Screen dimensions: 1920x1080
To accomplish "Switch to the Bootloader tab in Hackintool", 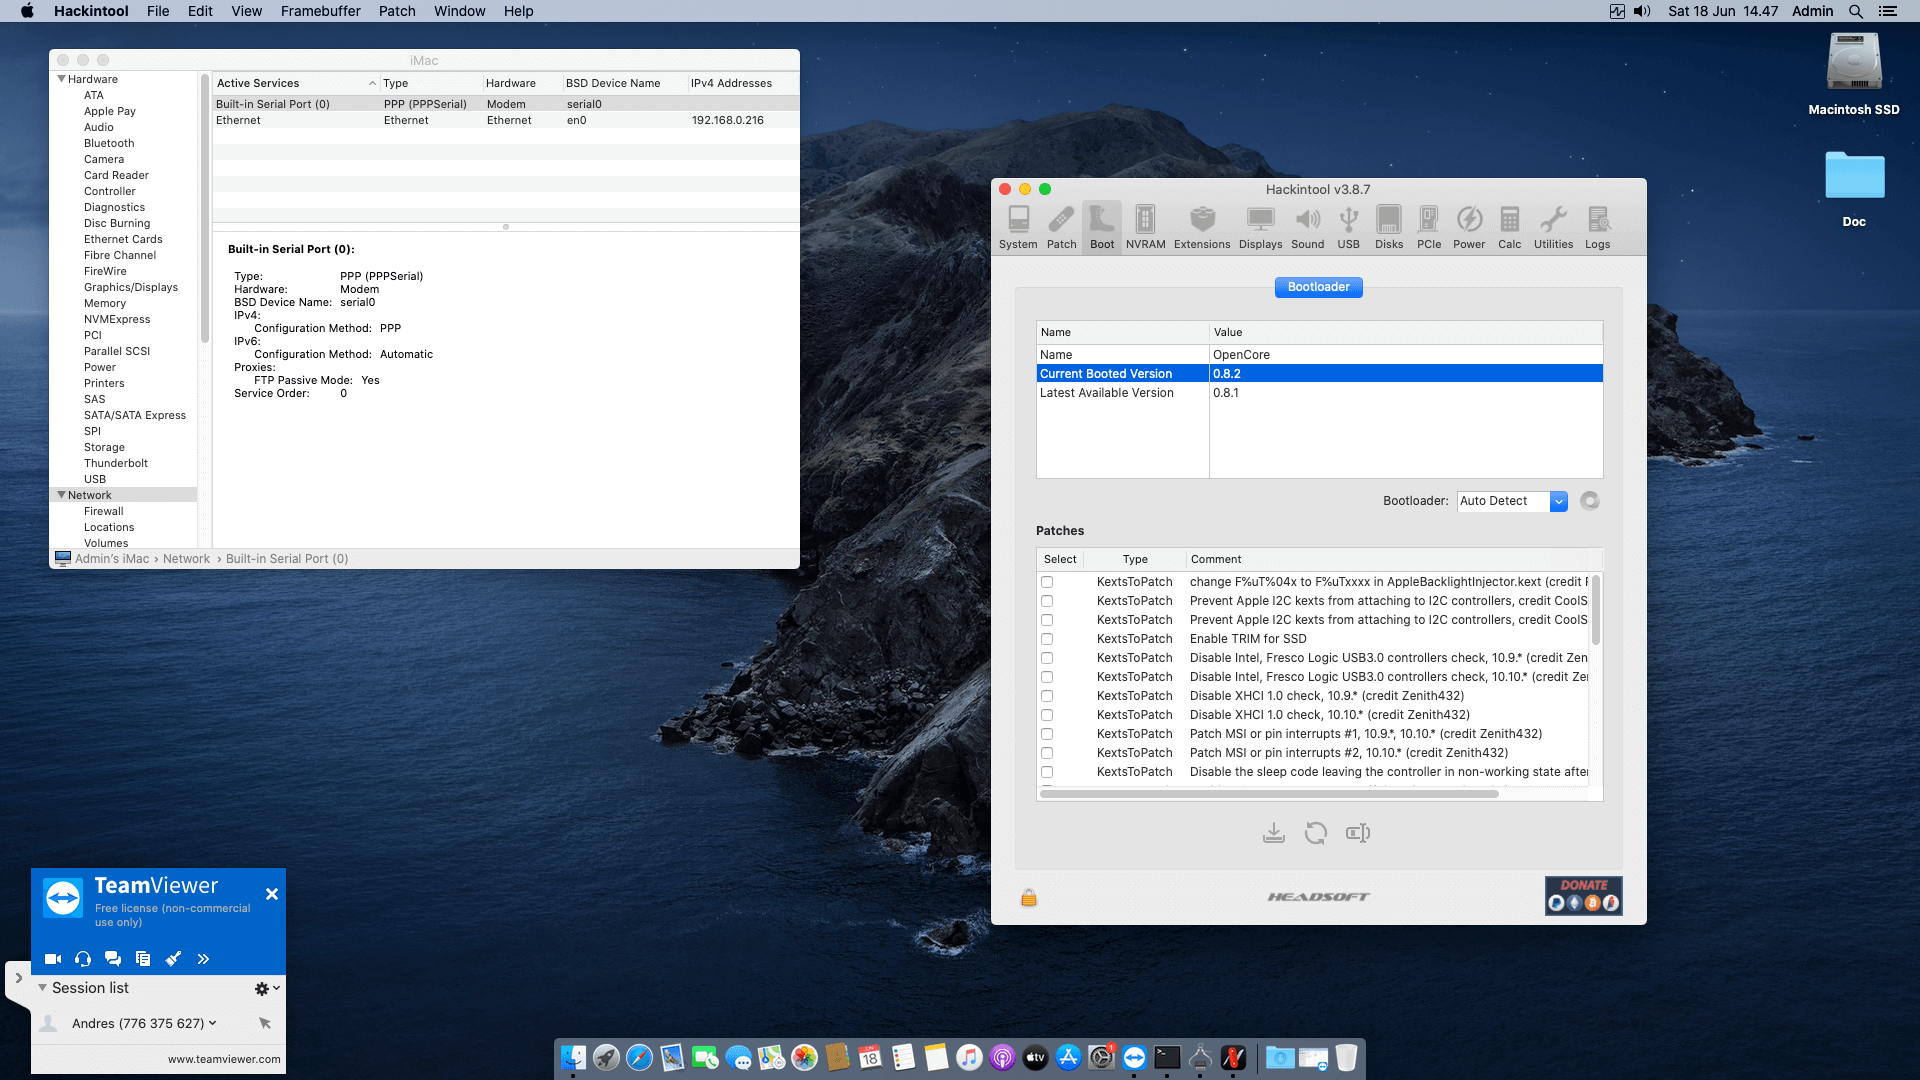I will (1318, 287).
